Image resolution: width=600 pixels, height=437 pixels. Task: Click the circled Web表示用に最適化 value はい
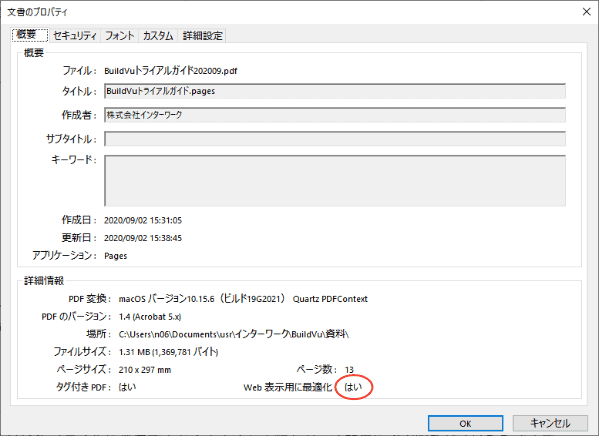coord(353,387)
